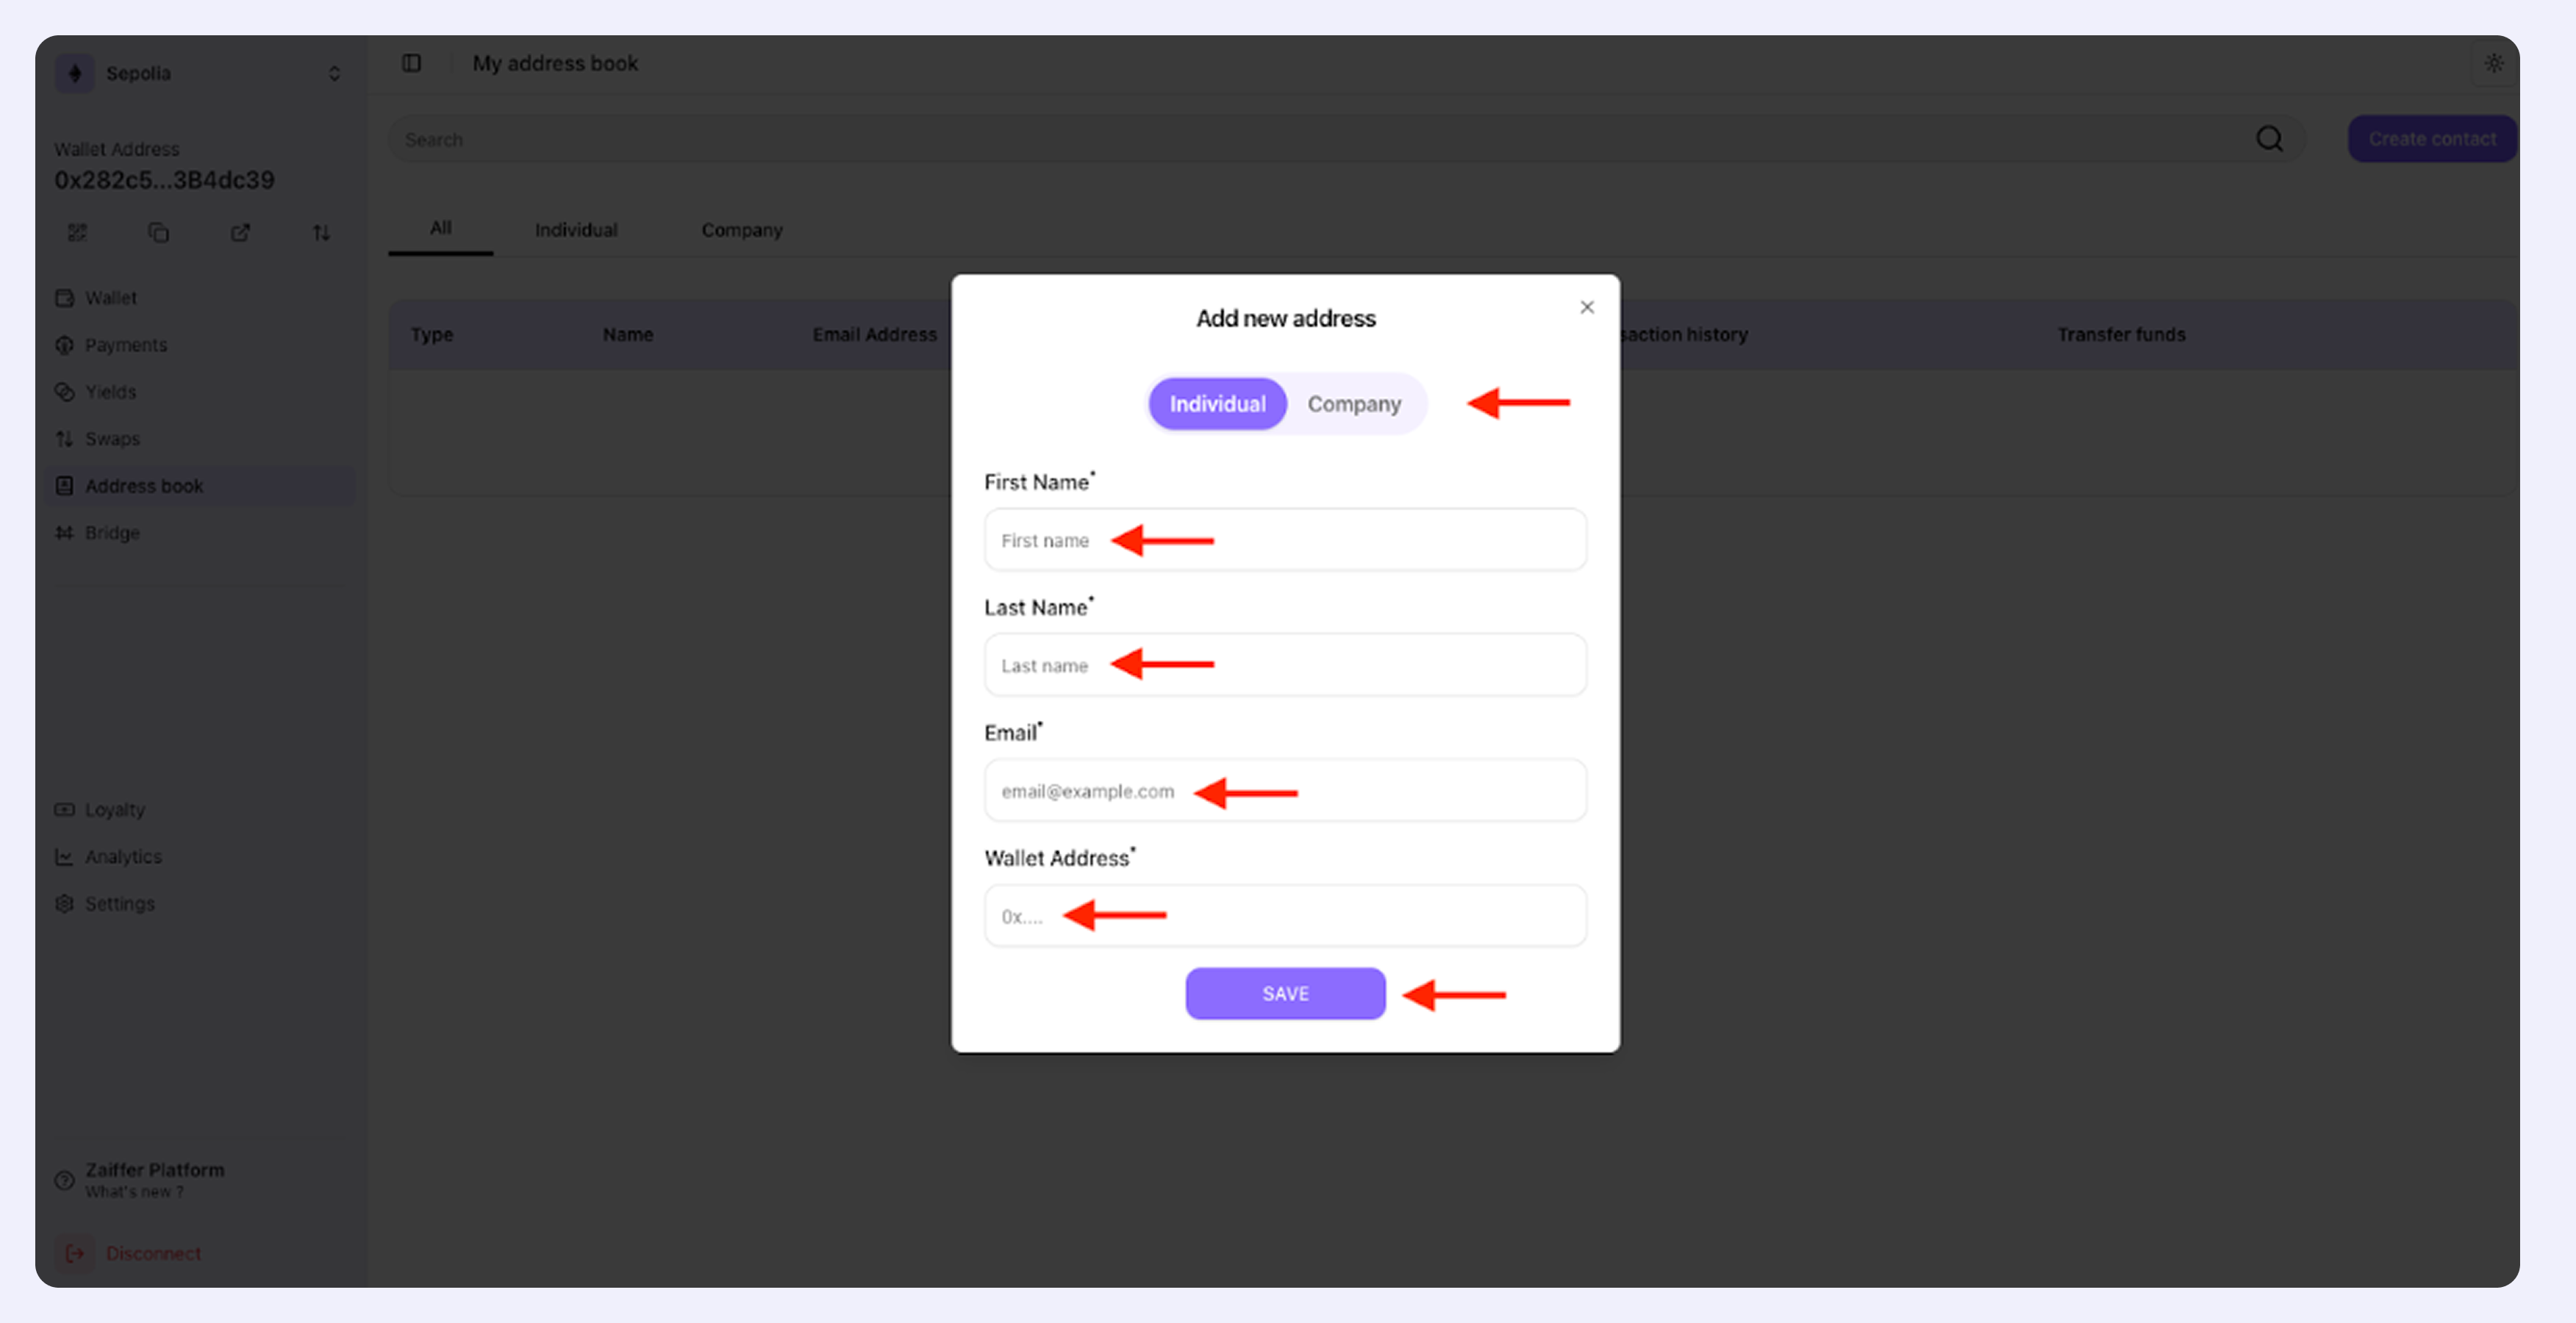Toggle the light/dark theme icon
The width and height of the screenshot is (2576, 1323).
(x=2494, y=63)
